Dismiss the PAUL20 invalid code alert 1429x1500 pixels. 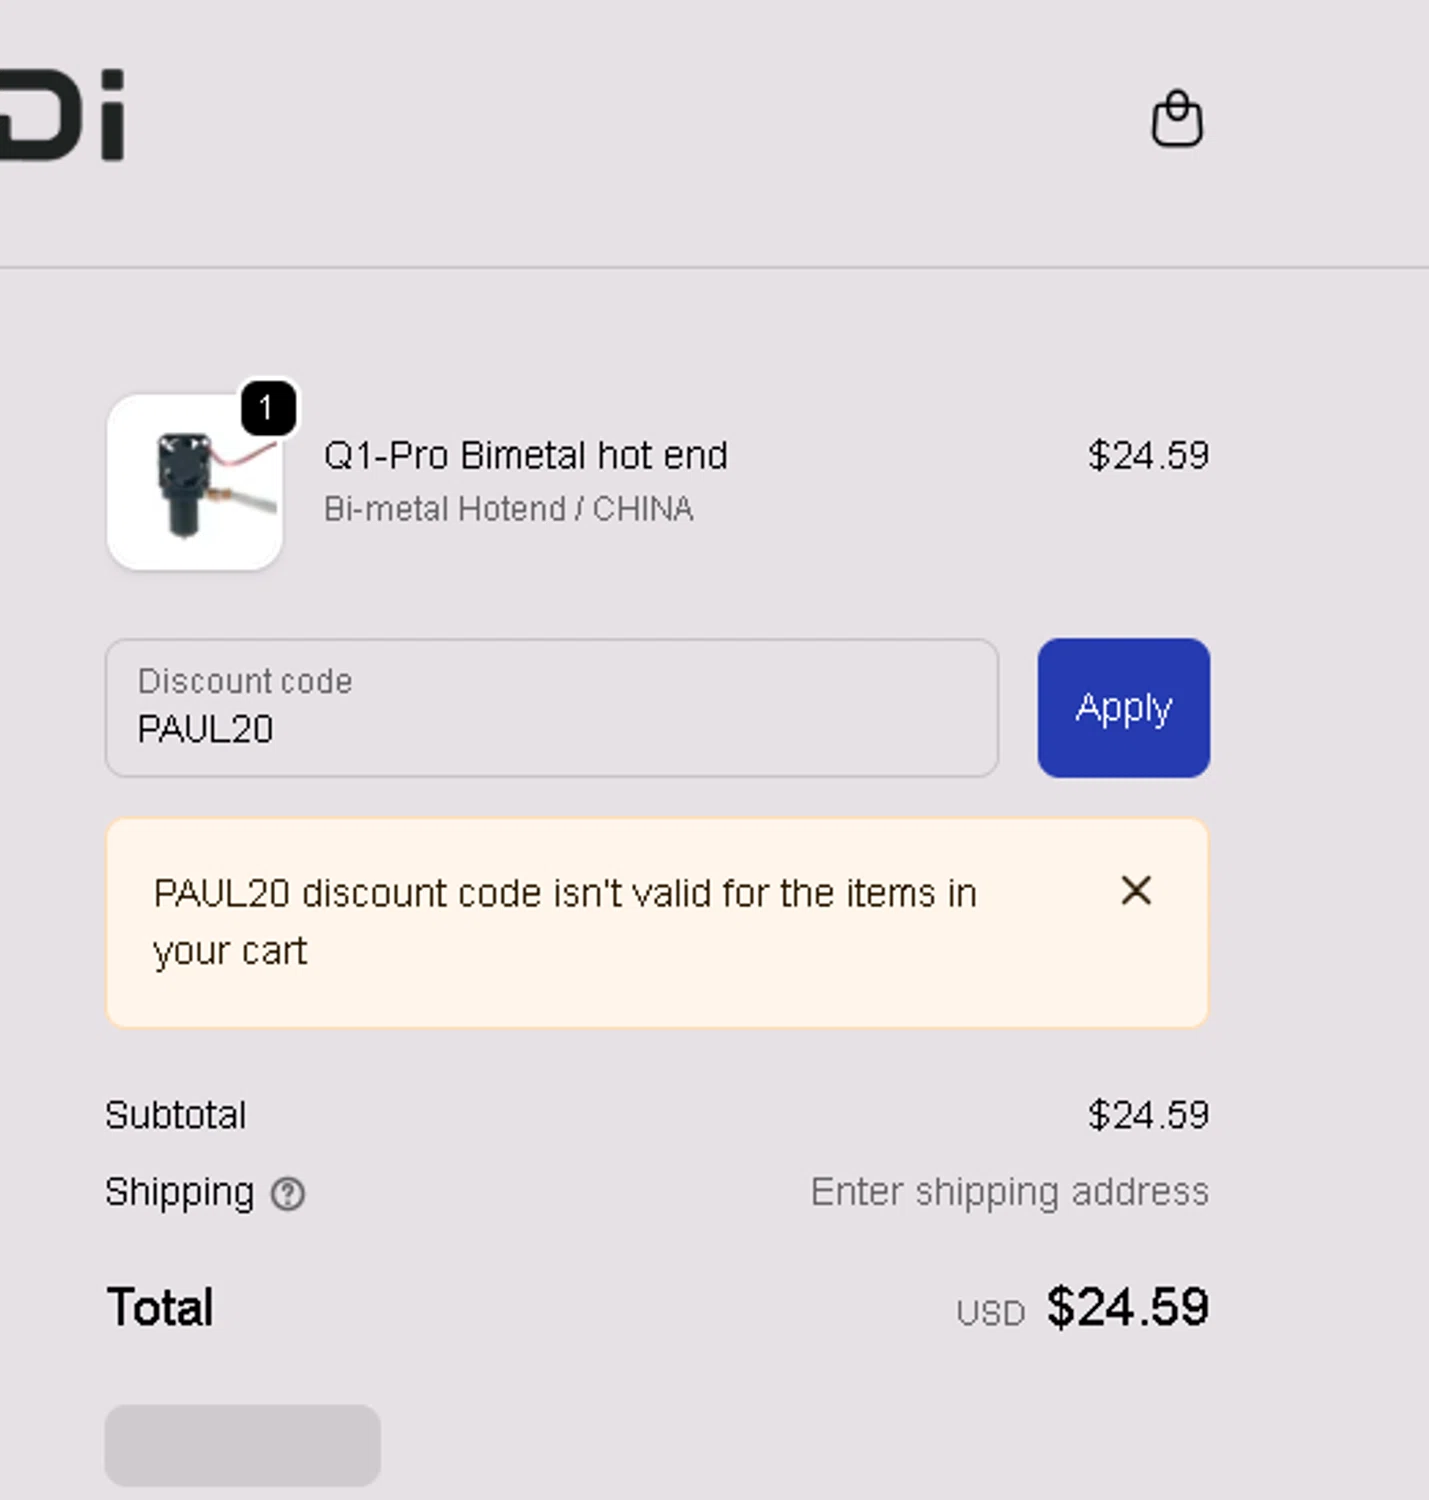click(1136, 890)
